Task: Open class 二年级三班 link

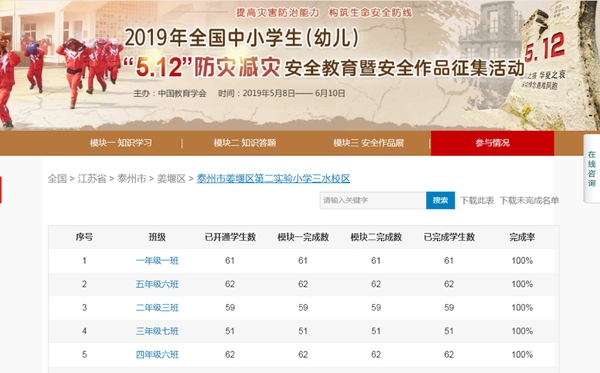Action: click(157, 308)
